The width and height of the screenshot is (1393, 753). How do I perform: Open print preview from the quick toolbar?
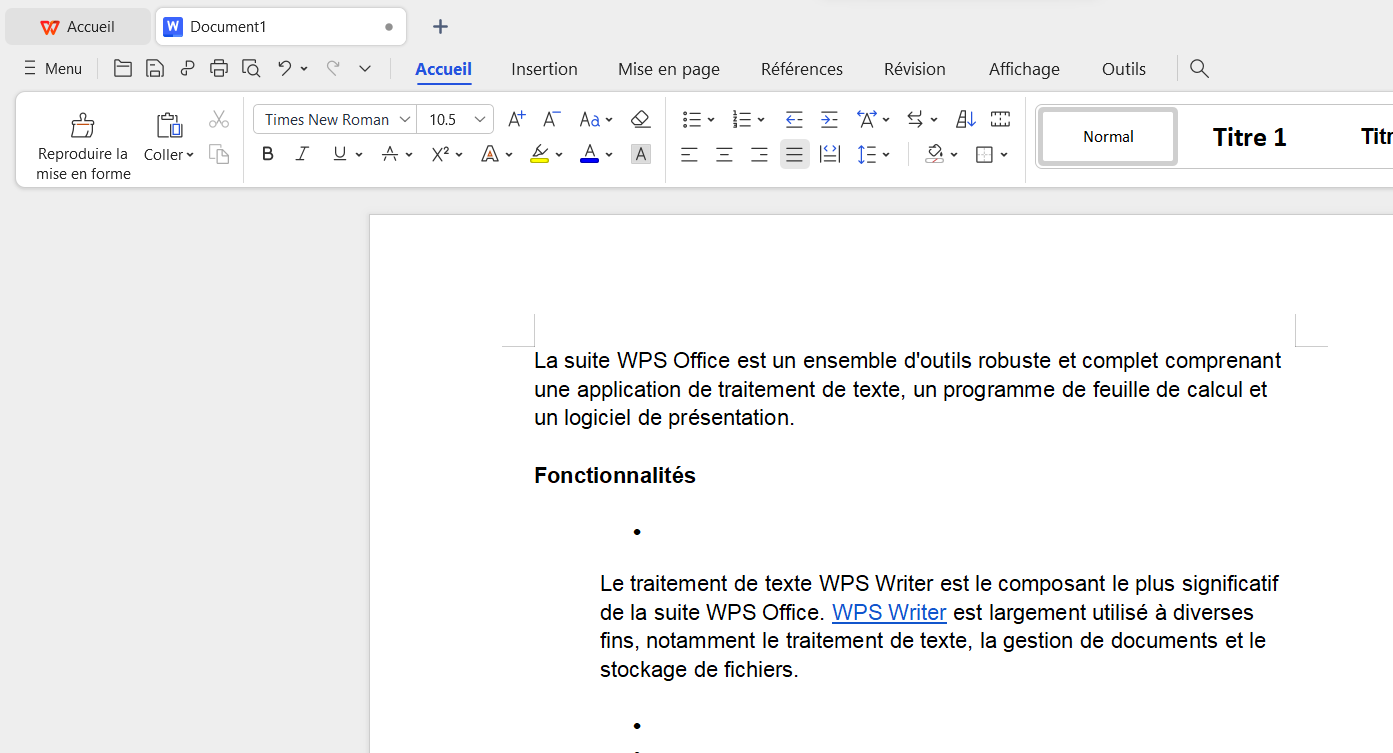[x=251, y=68]
